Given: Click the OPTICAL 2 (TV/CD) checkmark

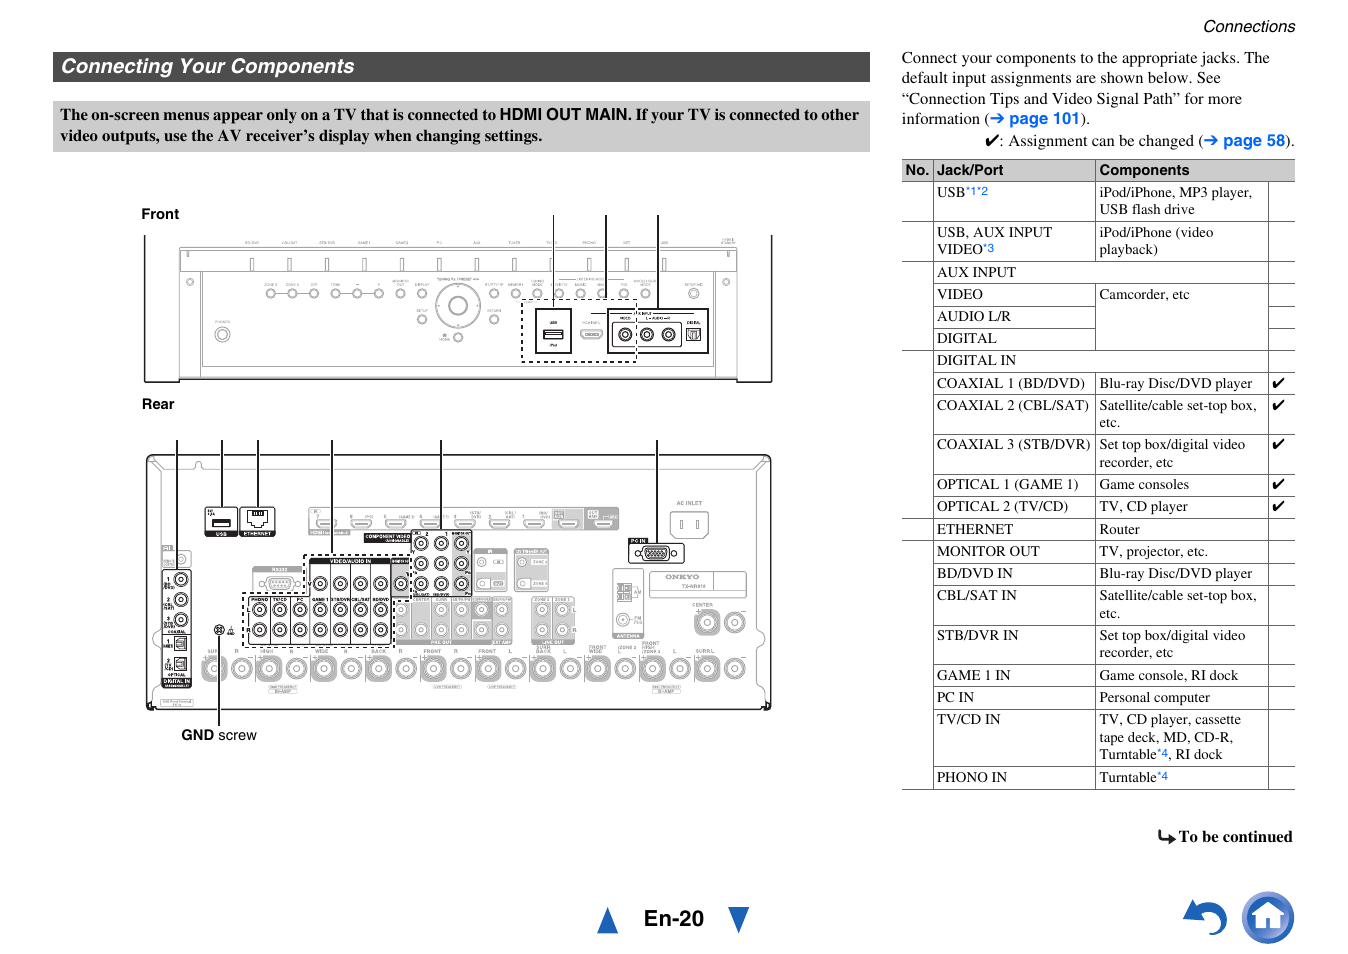Looking at the screenshot, I should pyautogui.click(x=1278, y=506).
